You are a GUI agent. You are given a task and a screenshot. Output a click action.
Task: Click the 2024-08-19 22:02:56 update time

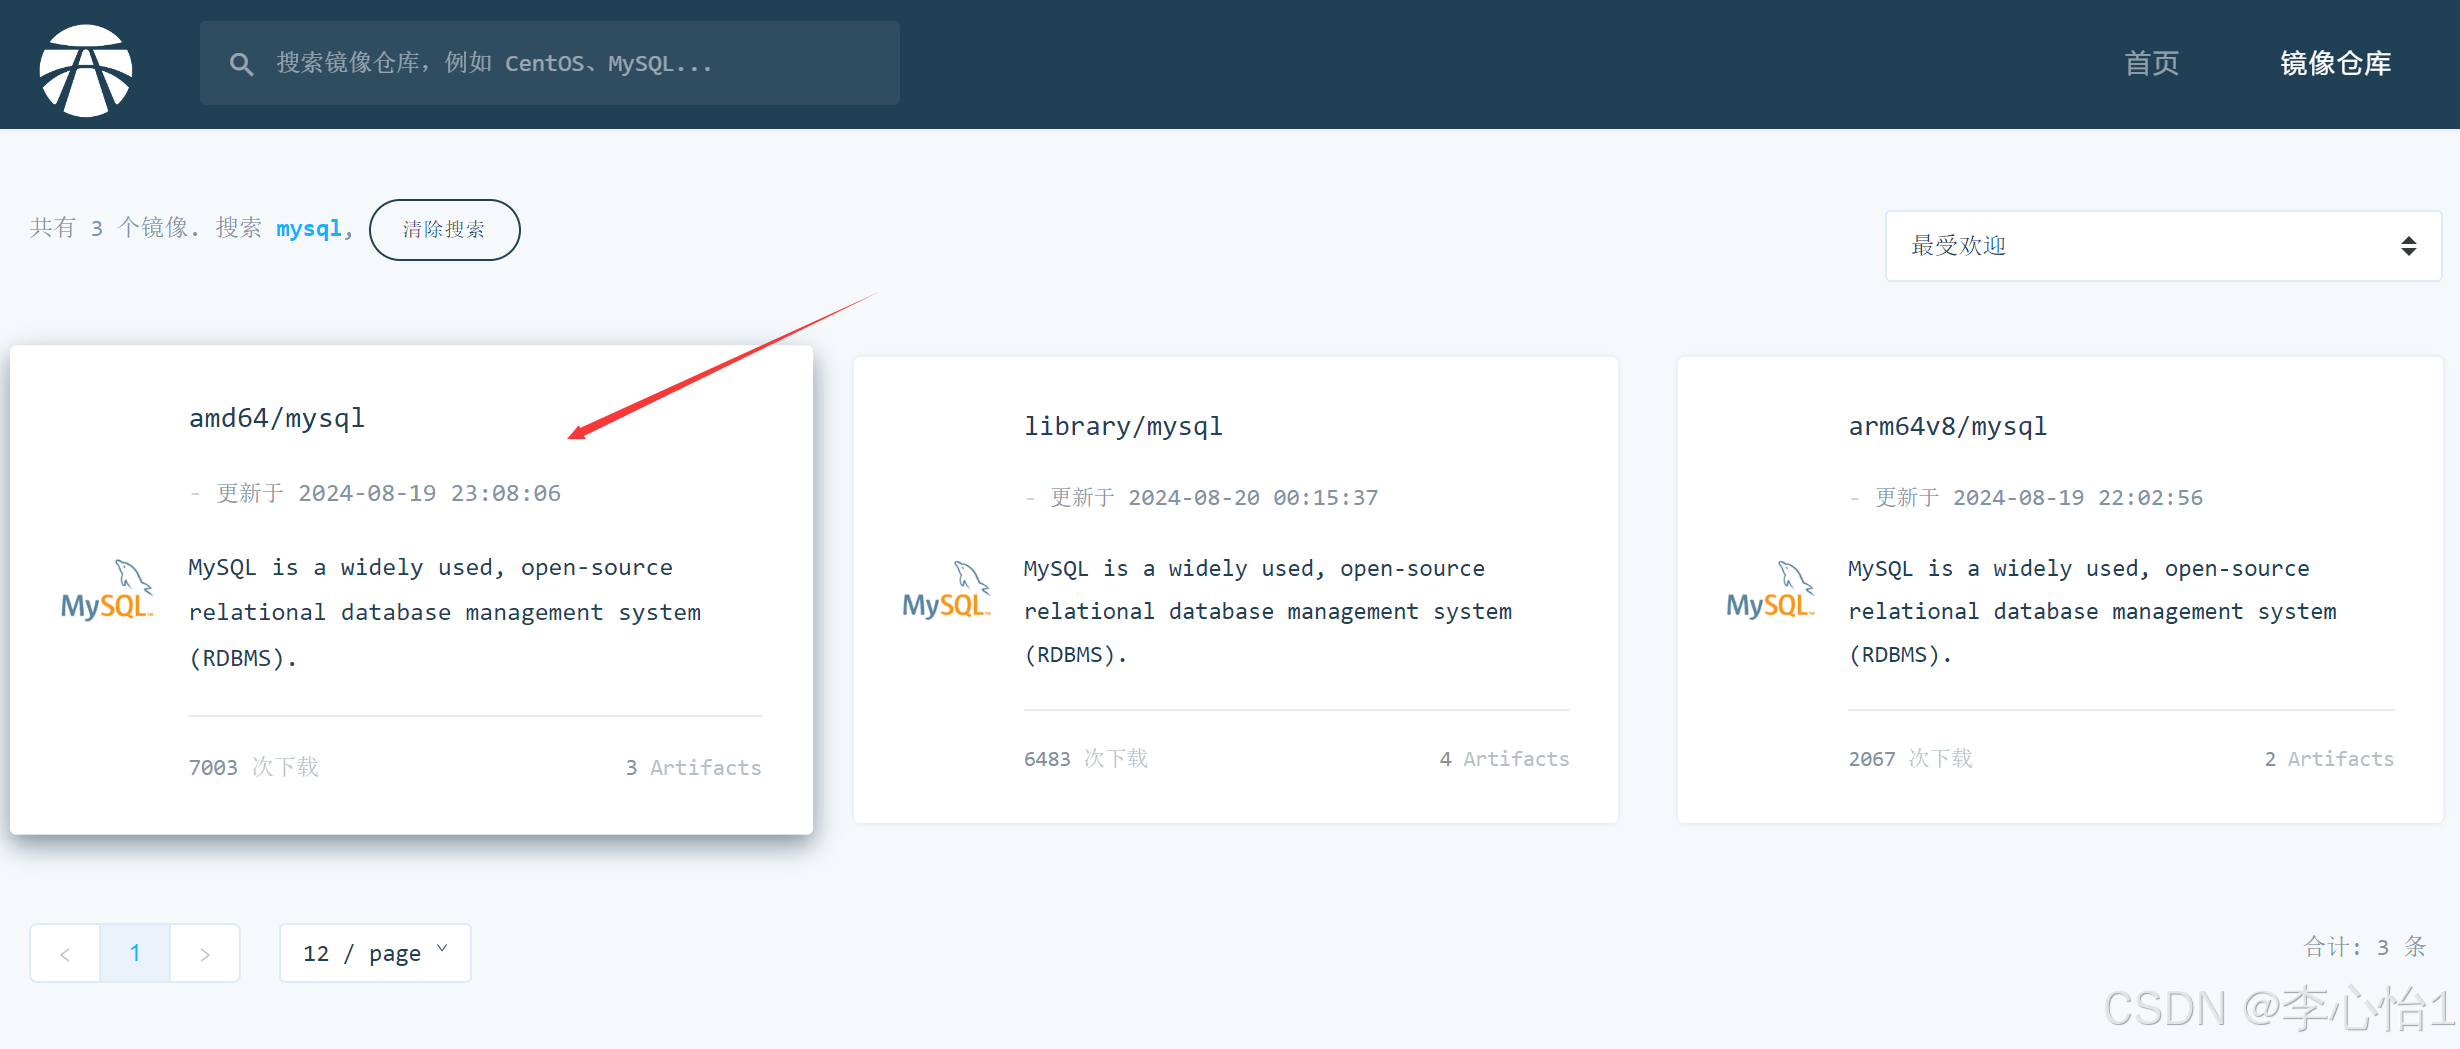point(2078,497)
